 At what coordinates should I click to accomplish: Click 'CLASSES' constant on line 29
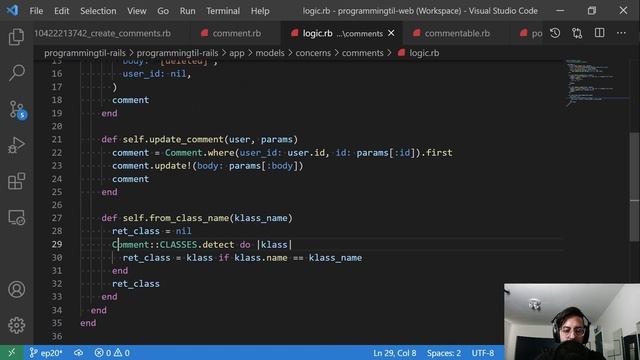[178, 244]
